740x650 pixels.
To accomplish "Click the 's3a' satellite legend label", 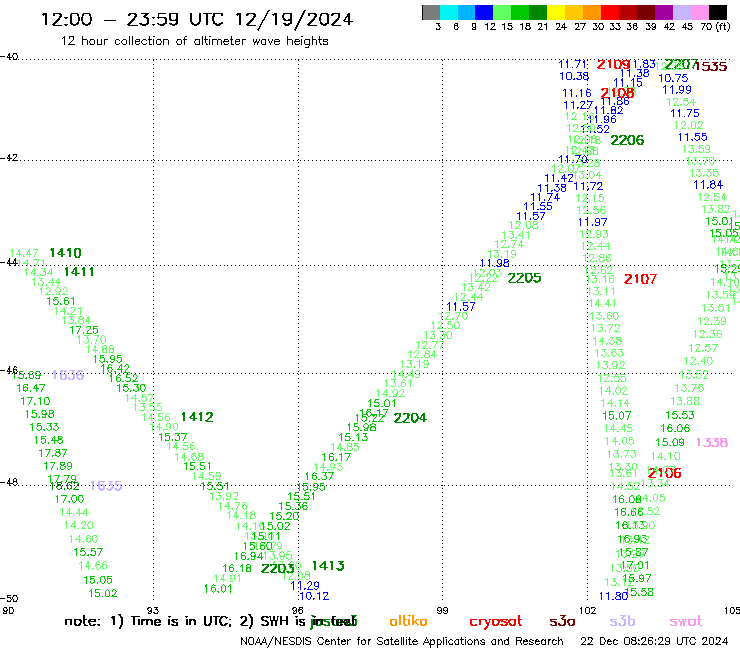I will pos(562,621).
